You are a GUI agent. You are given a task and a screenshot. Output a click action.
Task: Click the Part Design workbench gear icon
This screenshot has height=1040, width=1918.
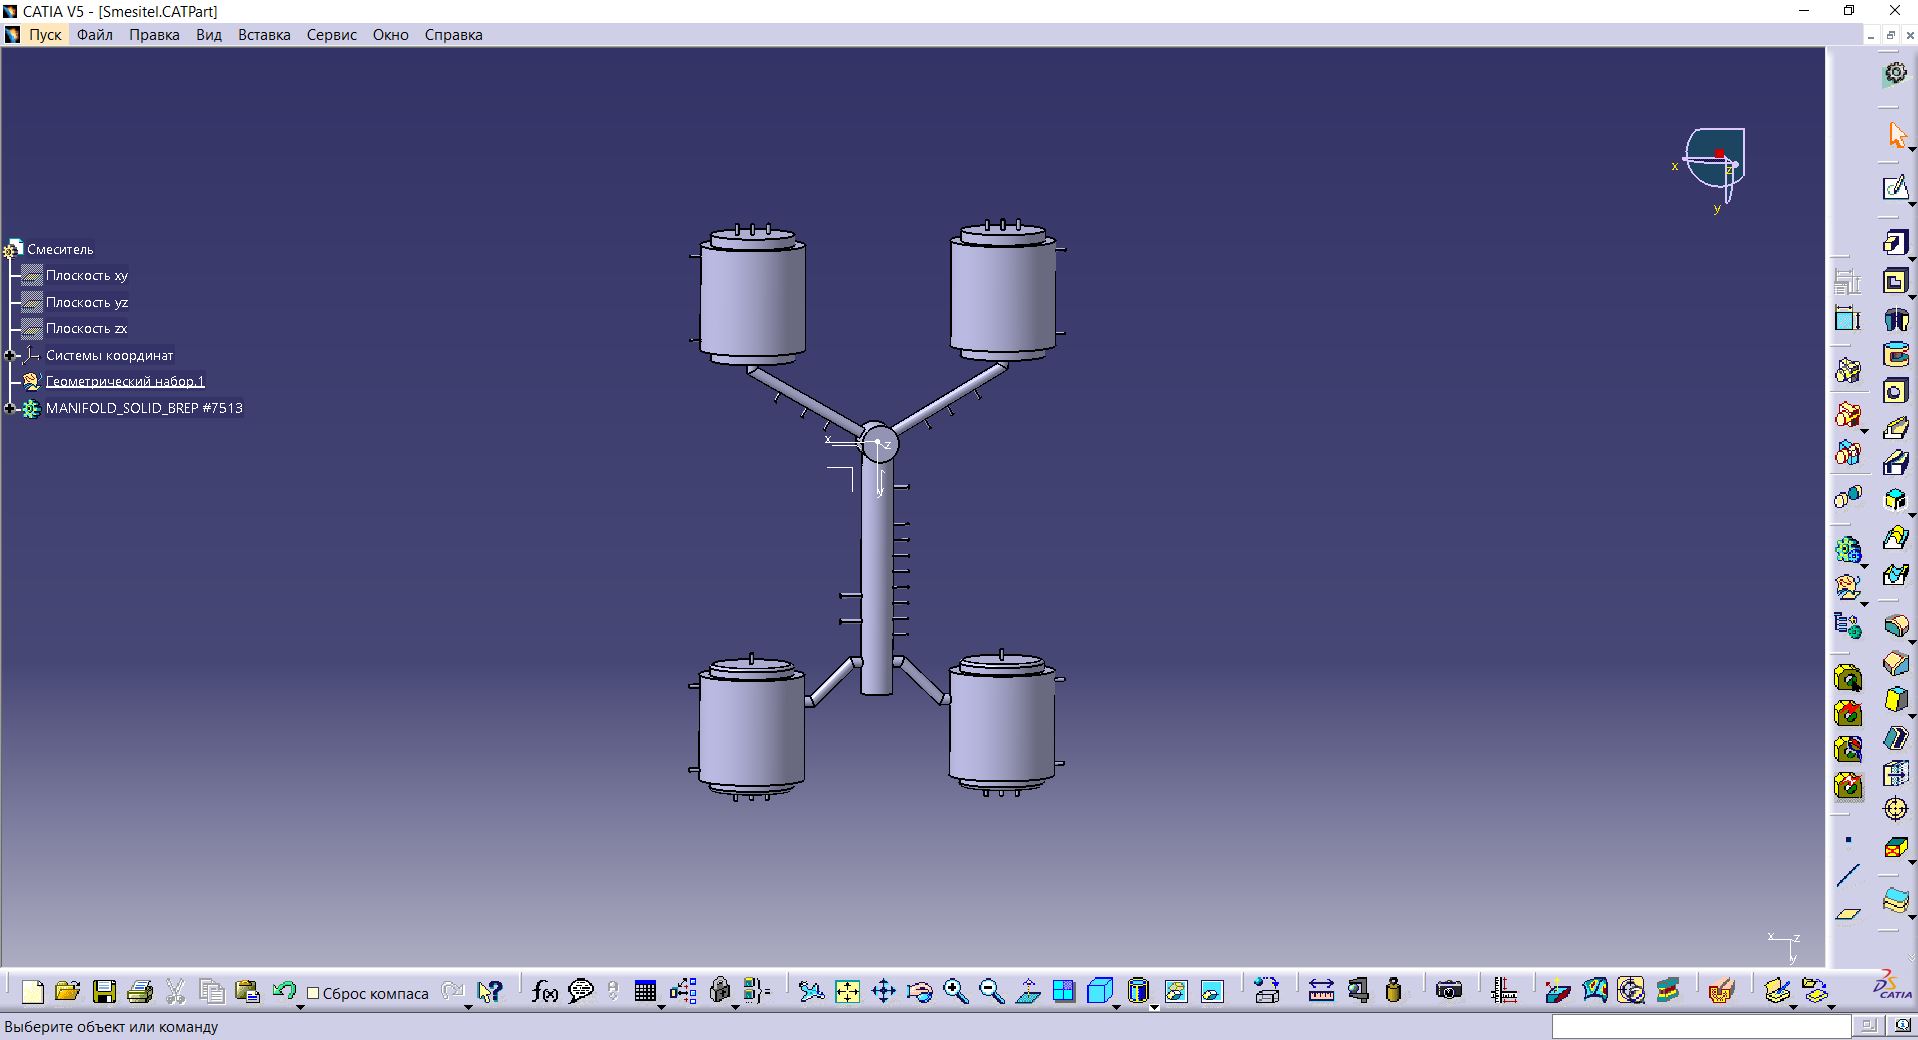tap(1894, 73)
